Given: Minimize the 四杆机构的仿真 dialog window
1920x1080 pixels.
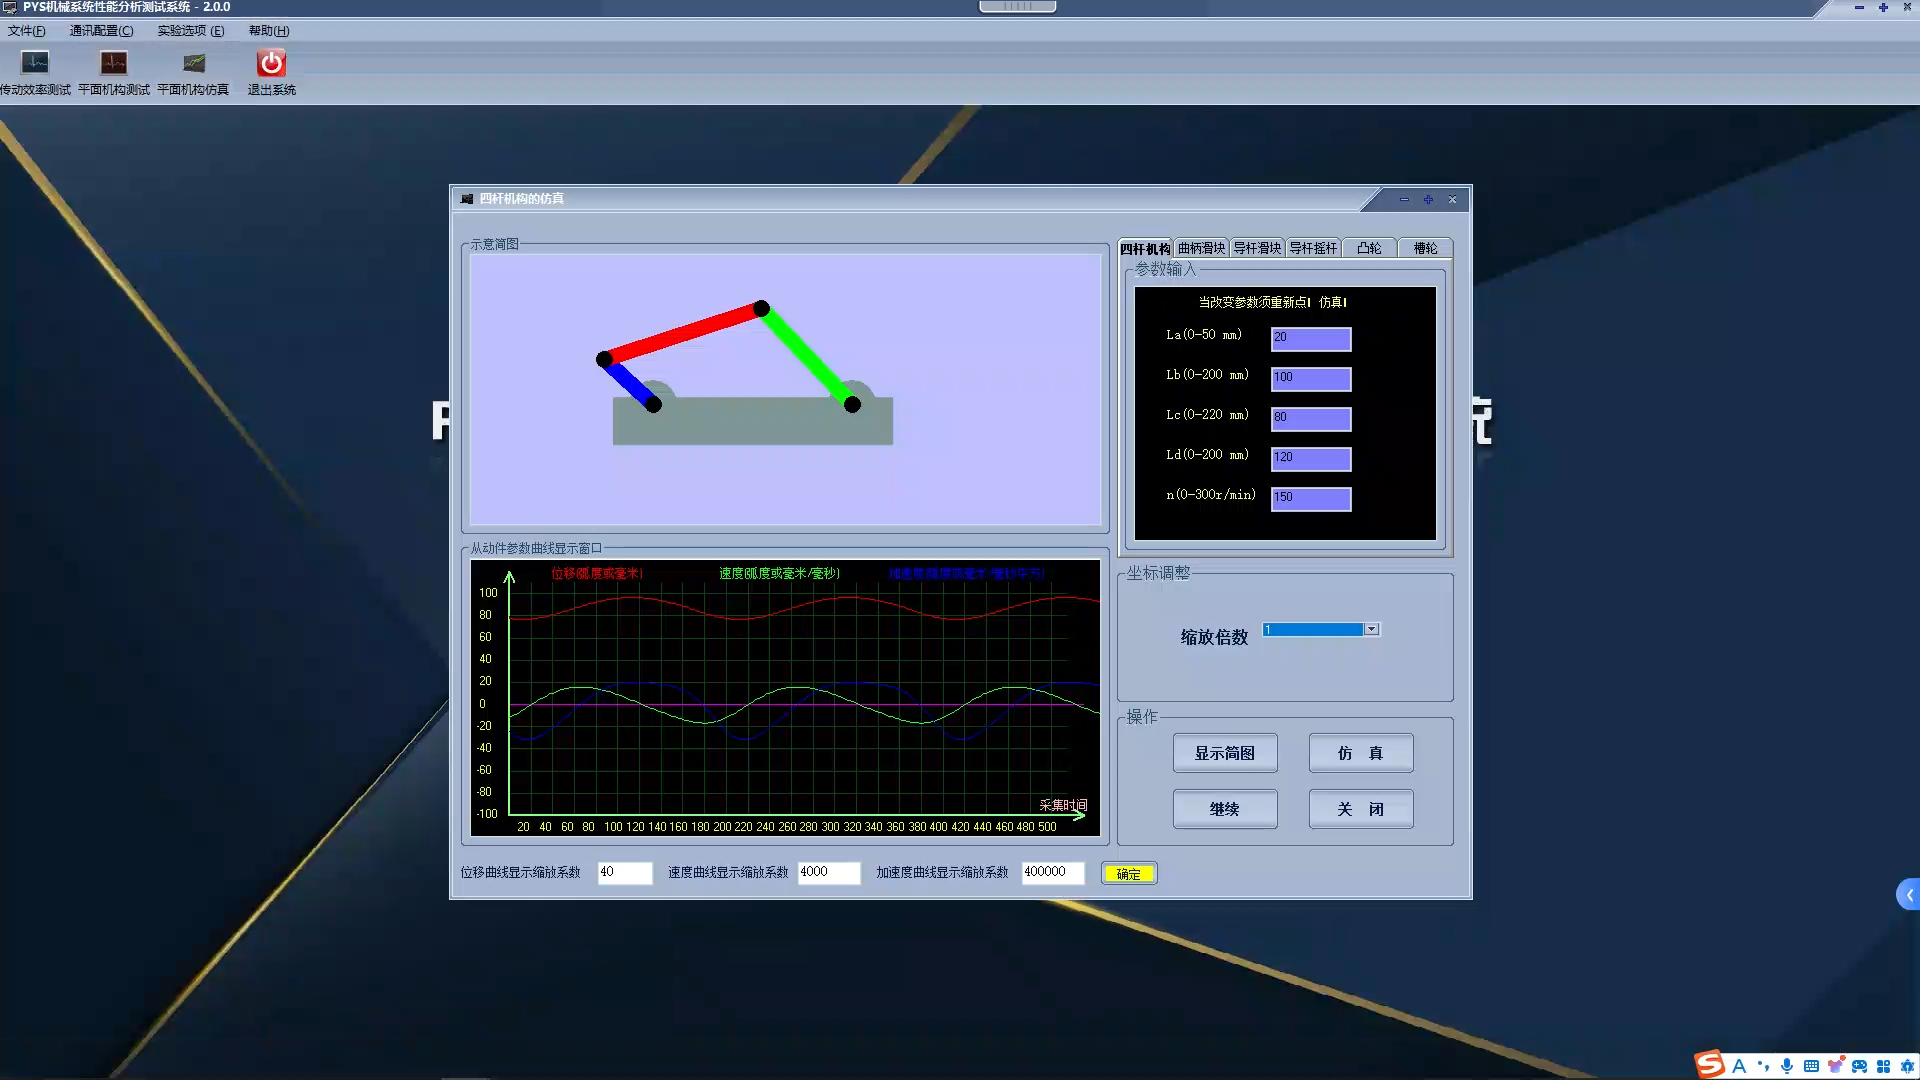Looking at the screenshot, I should coord(1404,200).
